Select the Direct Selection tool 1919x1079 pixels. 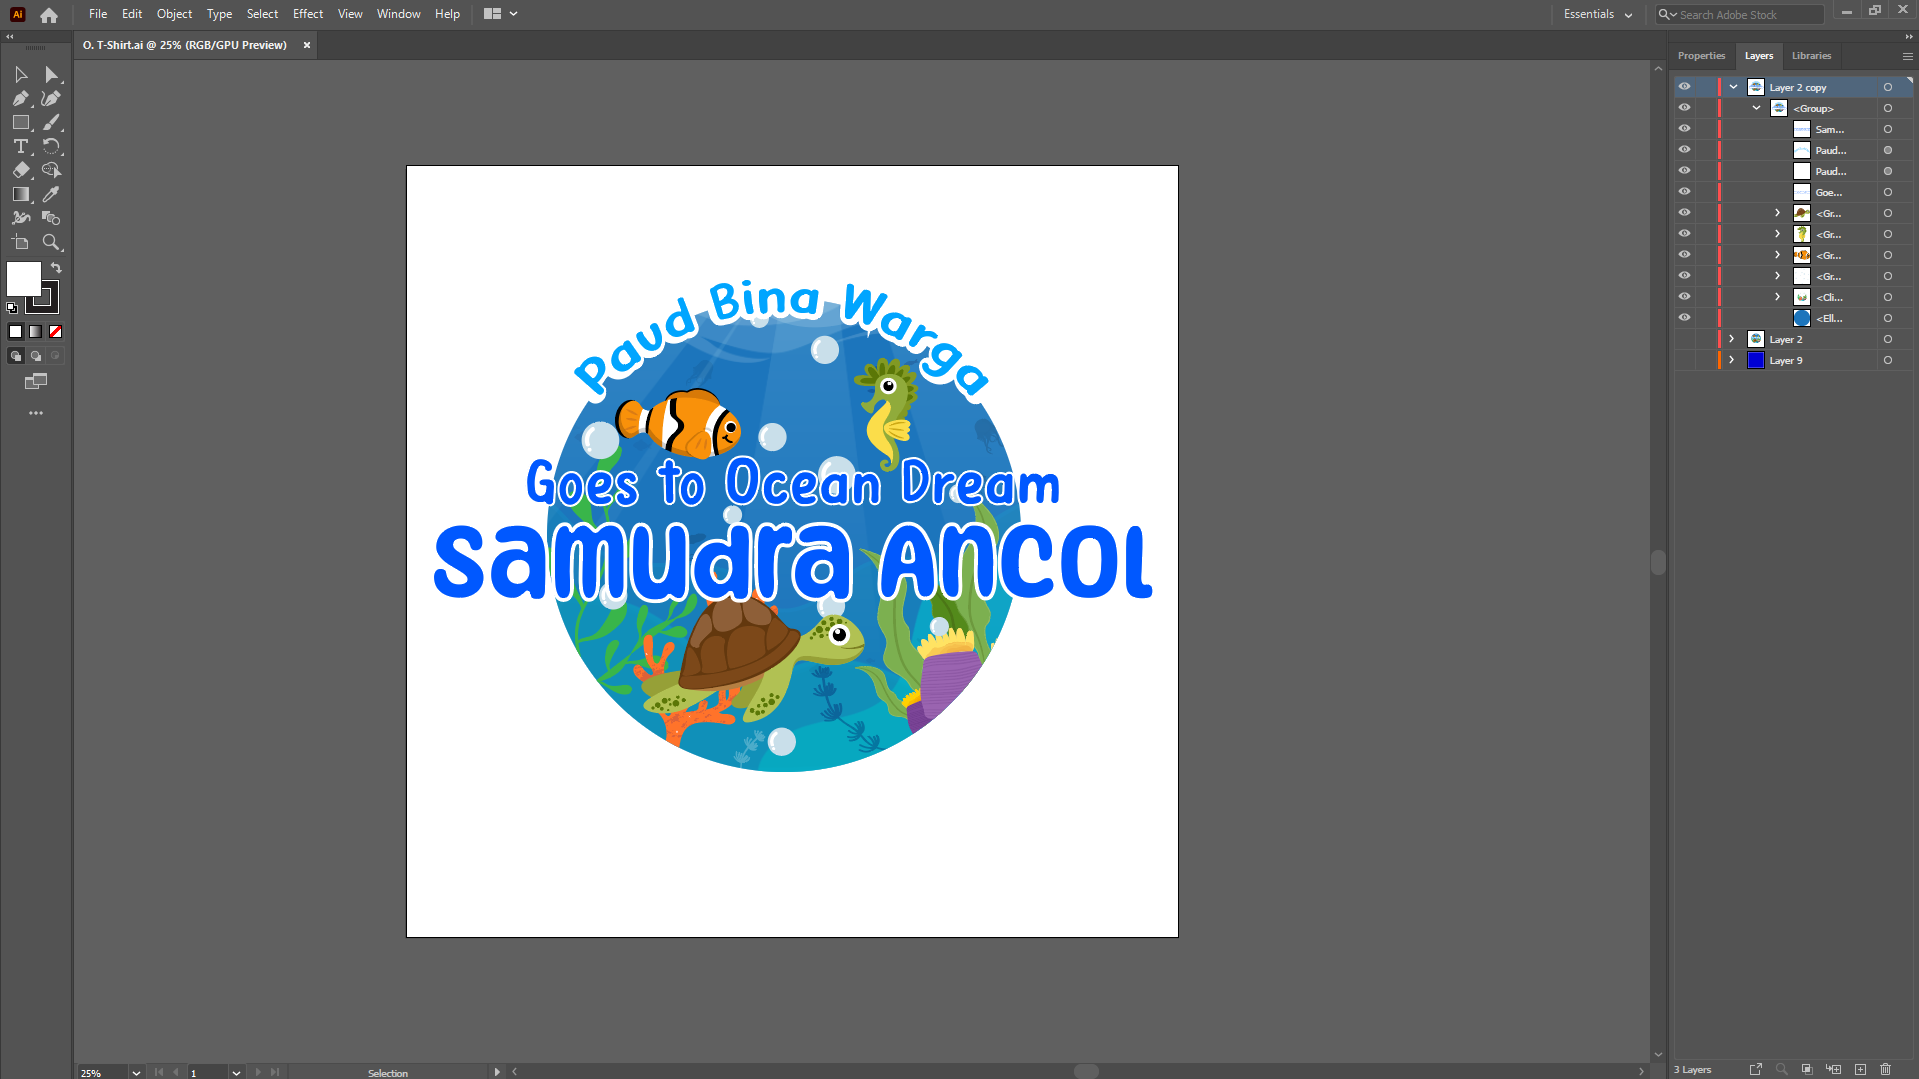coord(52,75)
